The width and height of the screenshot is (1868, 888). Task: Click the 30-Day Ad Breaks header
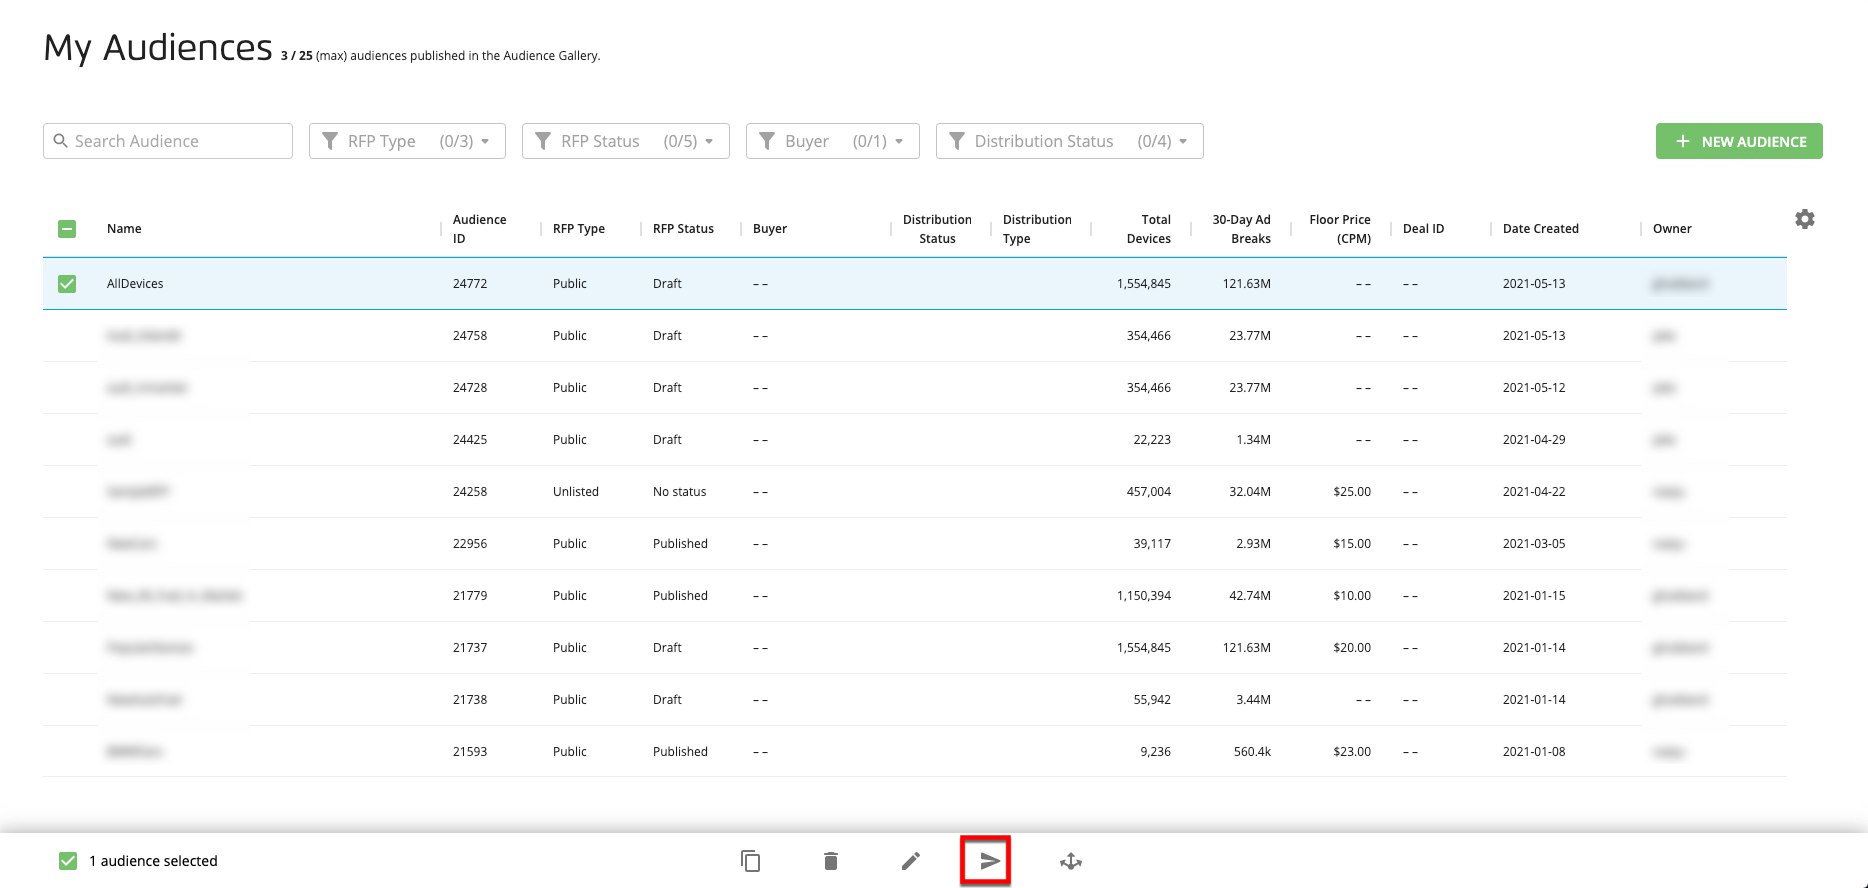[1241, 229]
